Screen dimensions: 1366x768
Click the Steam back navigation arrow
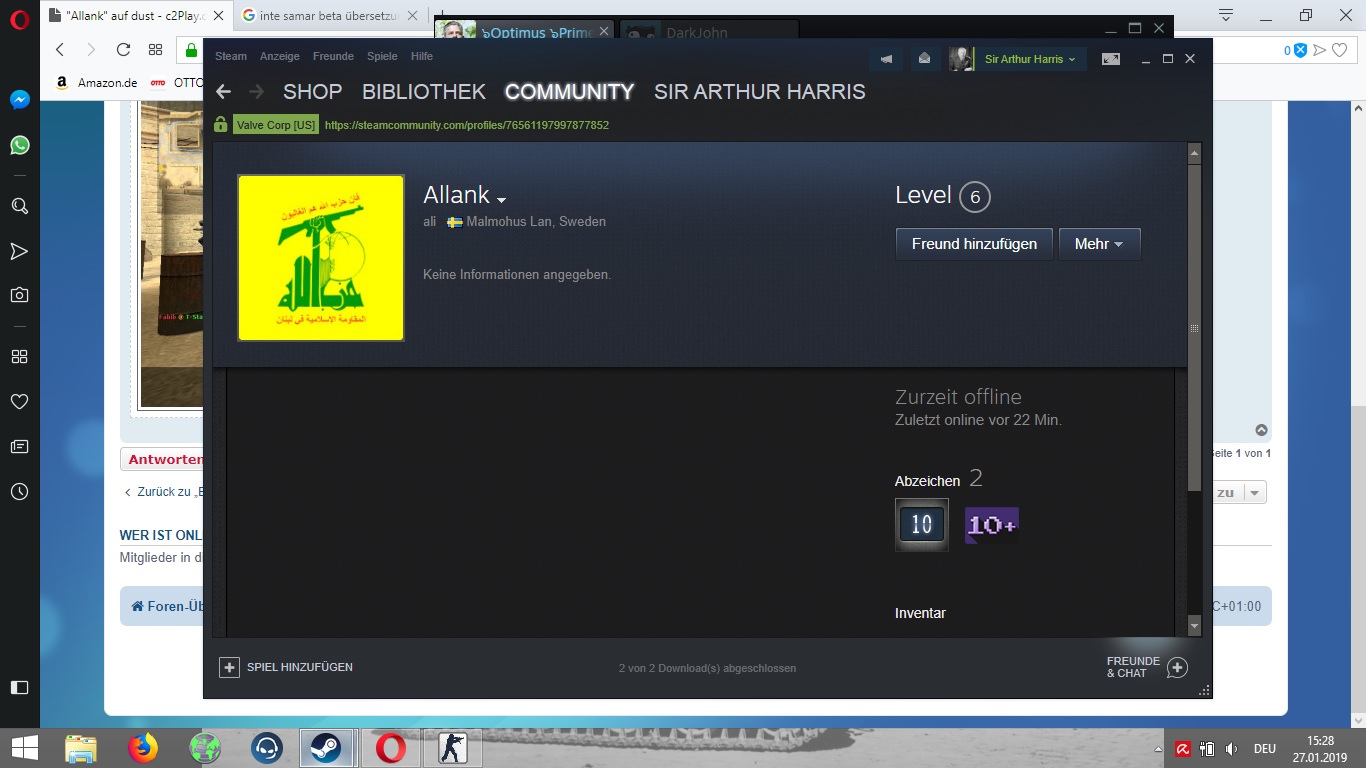[223, 92]
